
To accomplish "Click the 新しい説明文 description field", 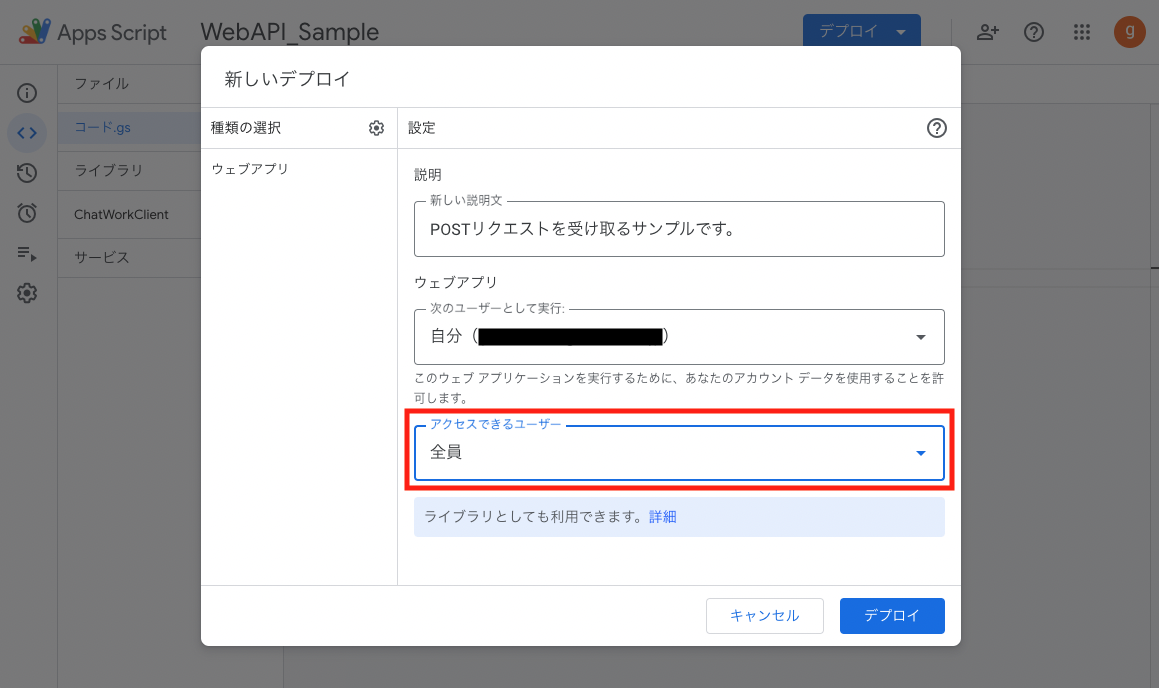I will pos(679,229).
